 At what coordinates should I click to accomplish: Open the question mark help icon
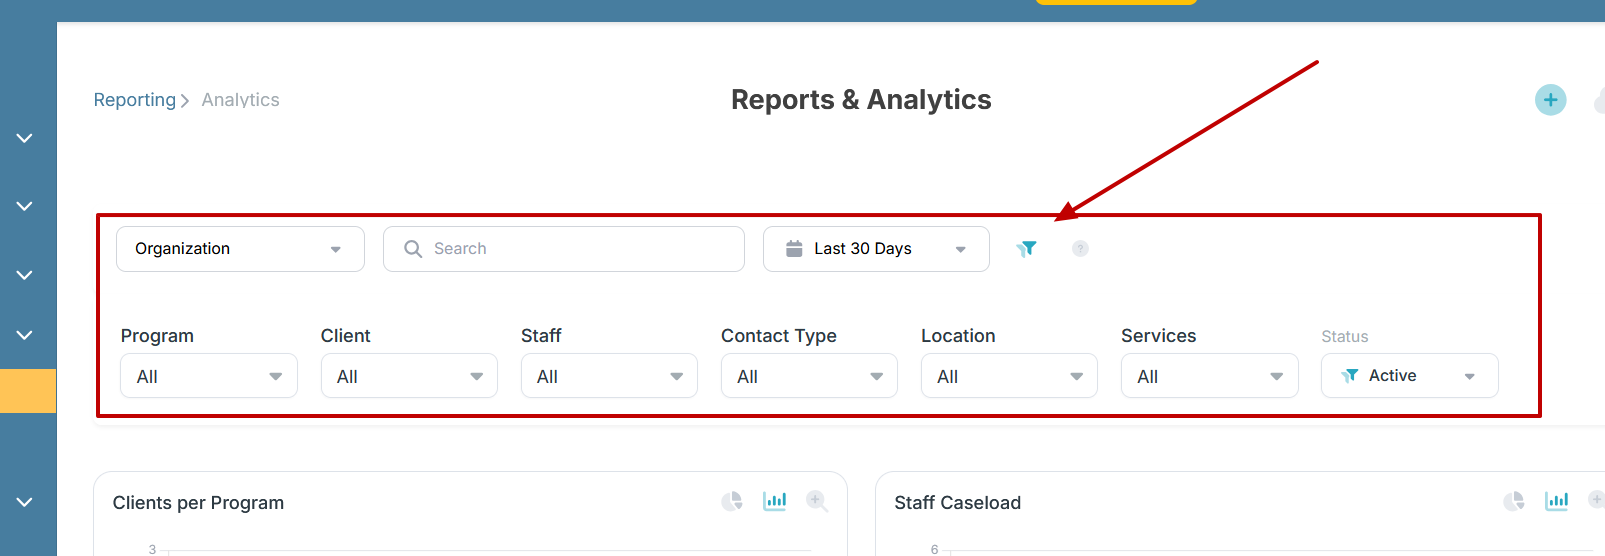click(1080, 249)
